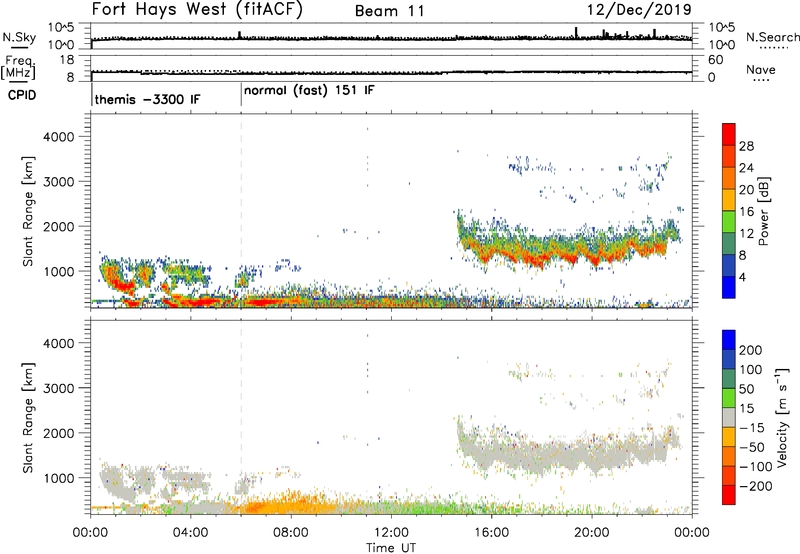Click the '18' tick on frequency axis
The height and width of the screenshot is (554, 800).
pos(67,60)
